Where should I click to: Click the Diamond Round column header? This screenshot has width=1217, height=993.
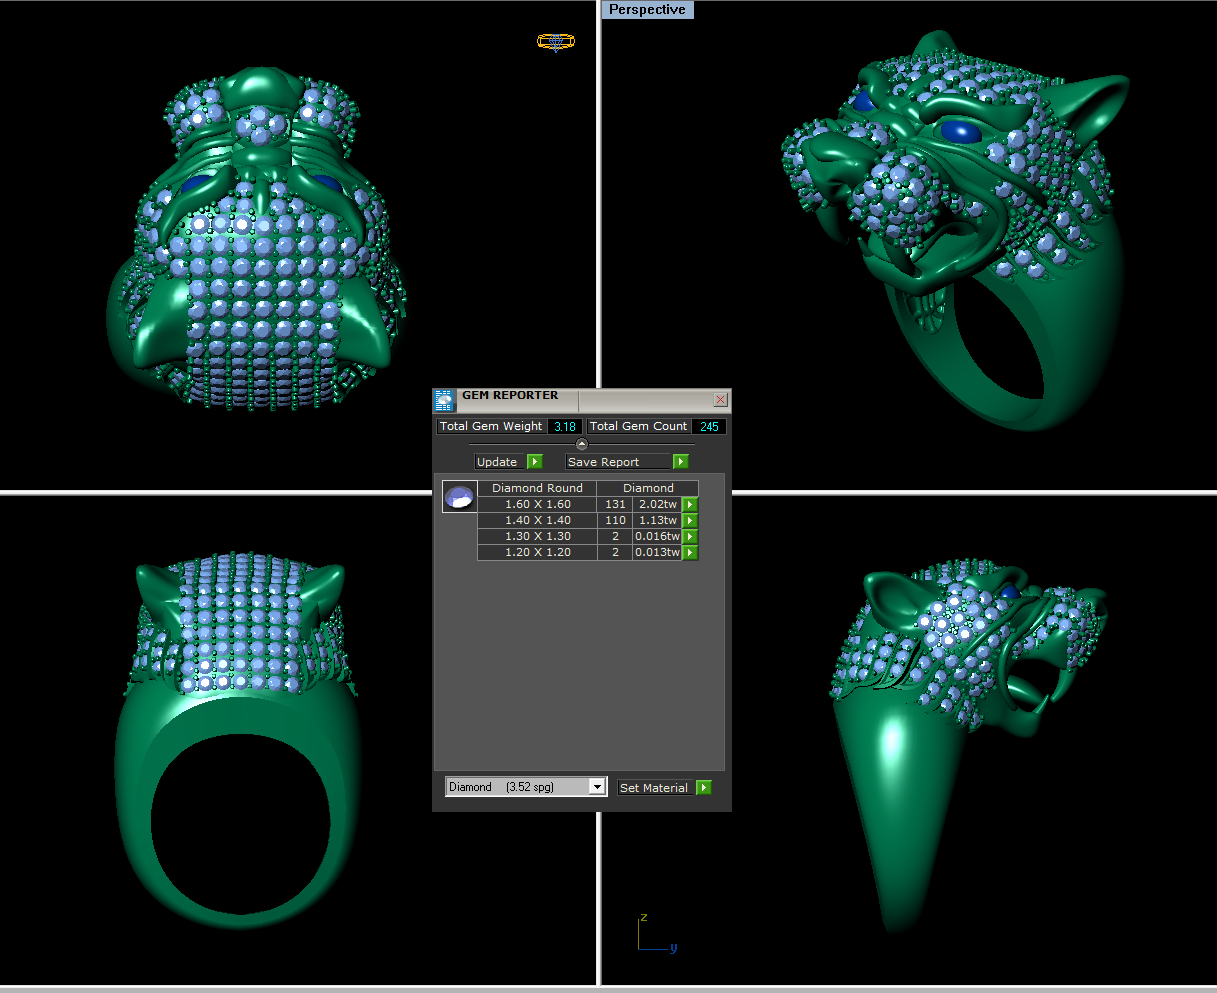537,488
